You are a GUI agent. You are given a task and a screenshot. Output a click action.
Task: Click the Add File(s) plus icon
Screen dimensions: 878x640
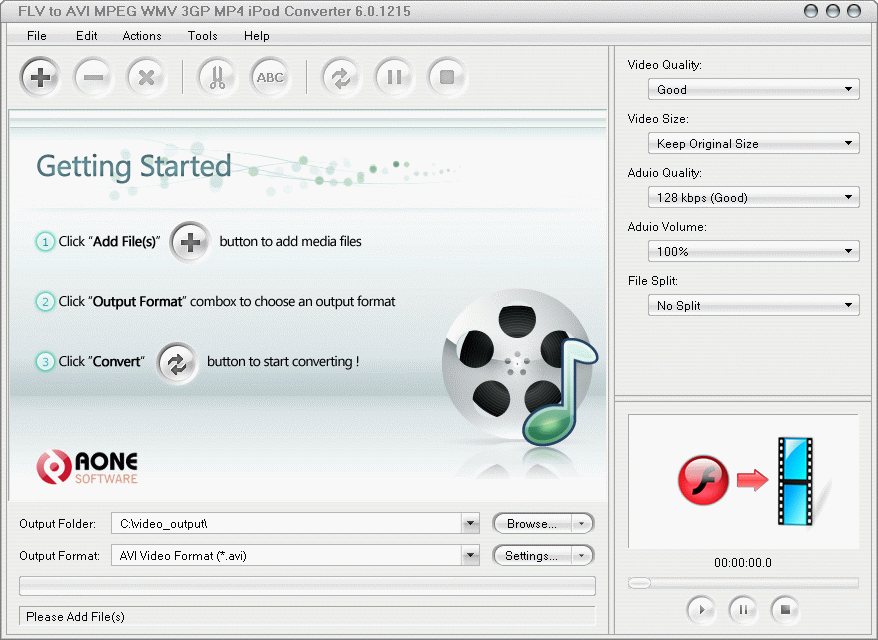point(40,77)
